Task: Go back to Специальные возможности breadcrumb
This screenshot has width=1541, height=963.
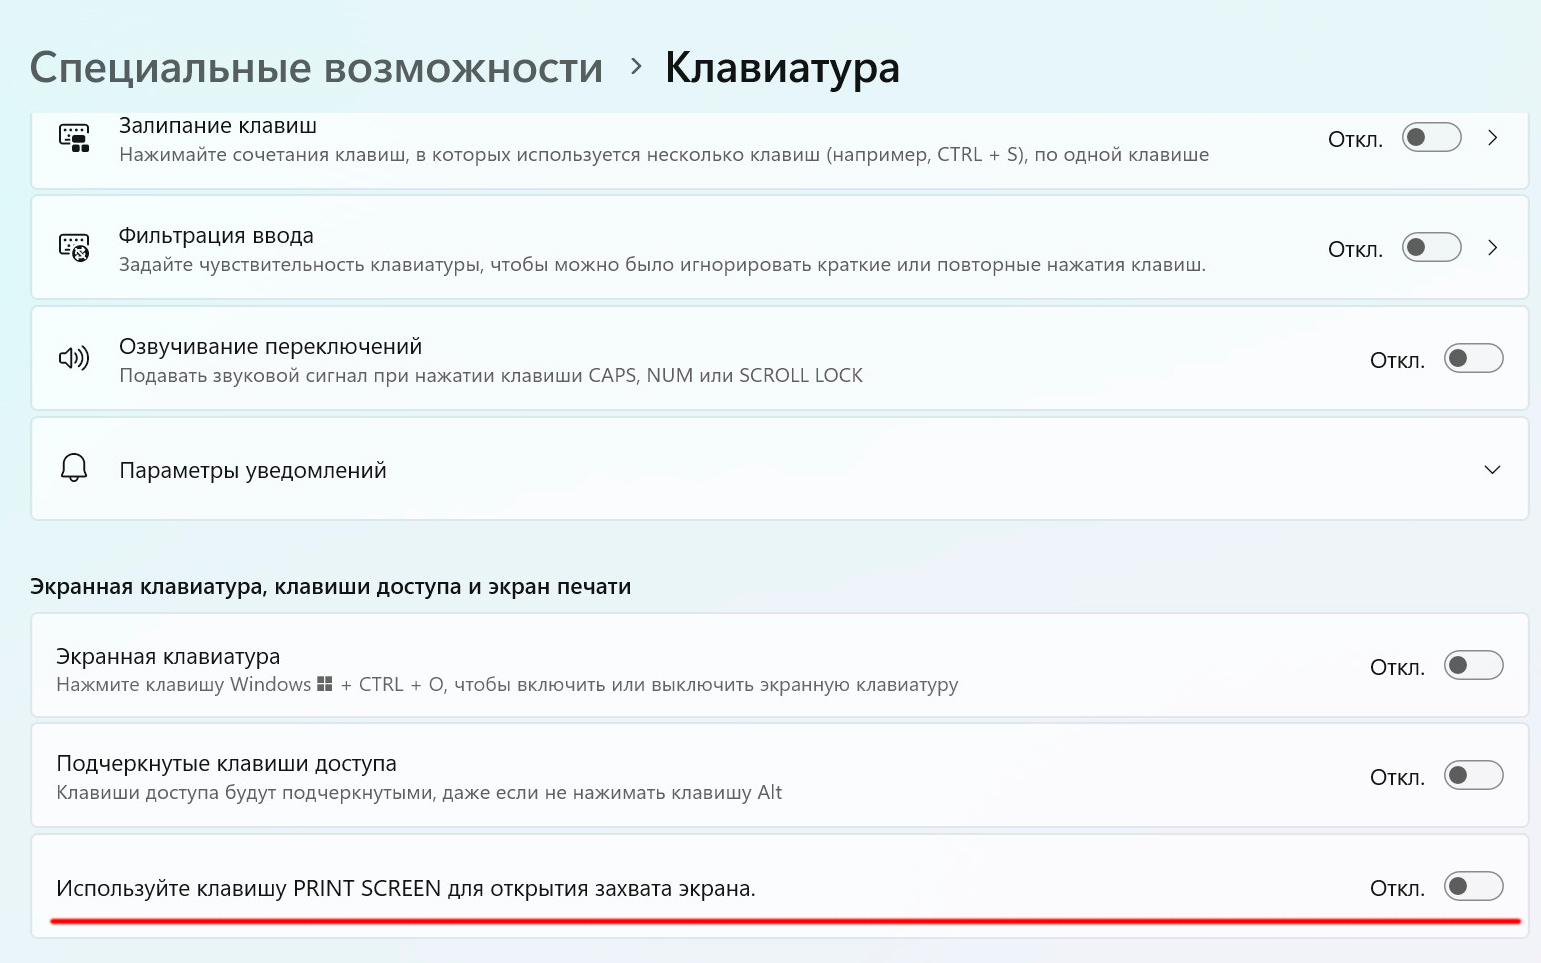Action: (316, 68)
